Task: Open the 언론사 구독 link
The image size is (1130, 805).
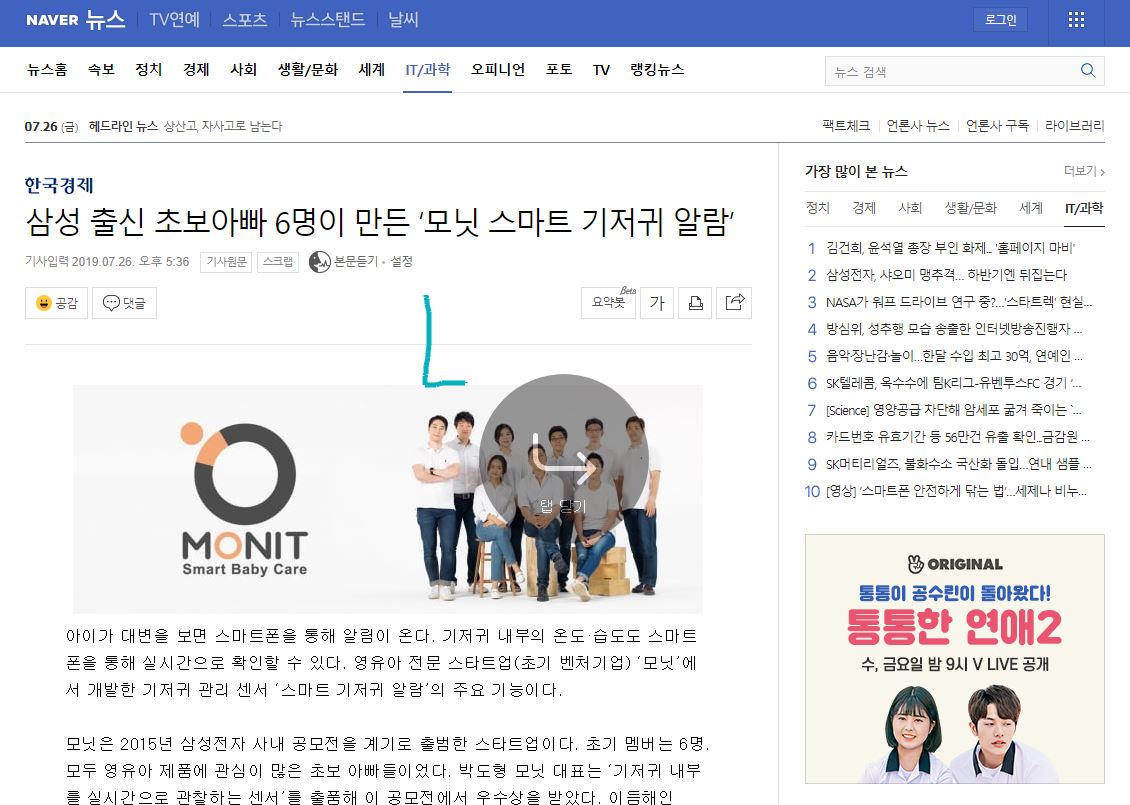Action: pyautogui.click(x=997, y=125)
